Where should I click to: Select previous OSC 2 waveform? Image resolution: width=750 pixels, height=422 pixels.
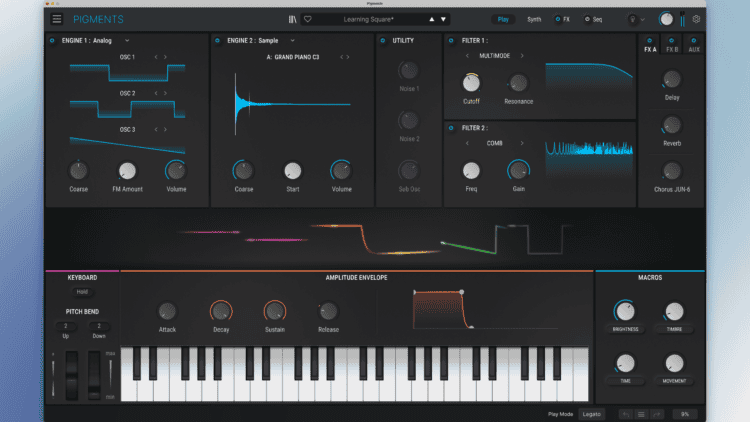pyautogui.click(x=156, y=93)
